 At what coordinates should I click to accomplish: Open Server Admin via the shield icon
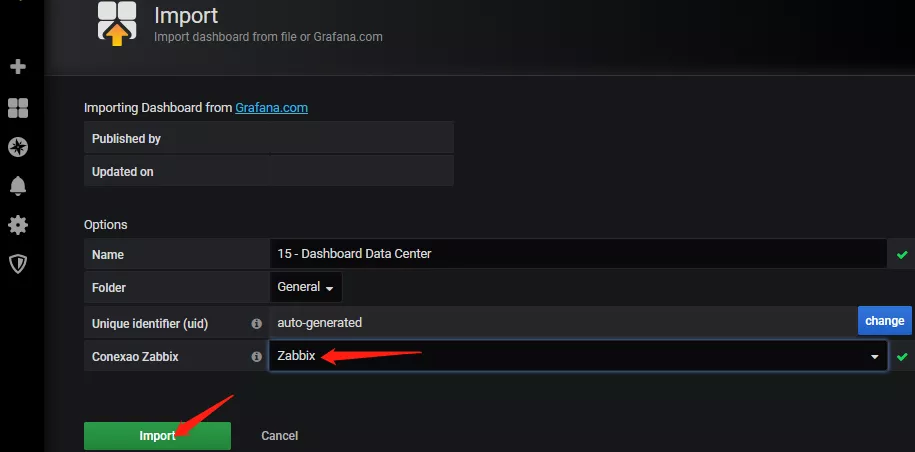[18, 264]
